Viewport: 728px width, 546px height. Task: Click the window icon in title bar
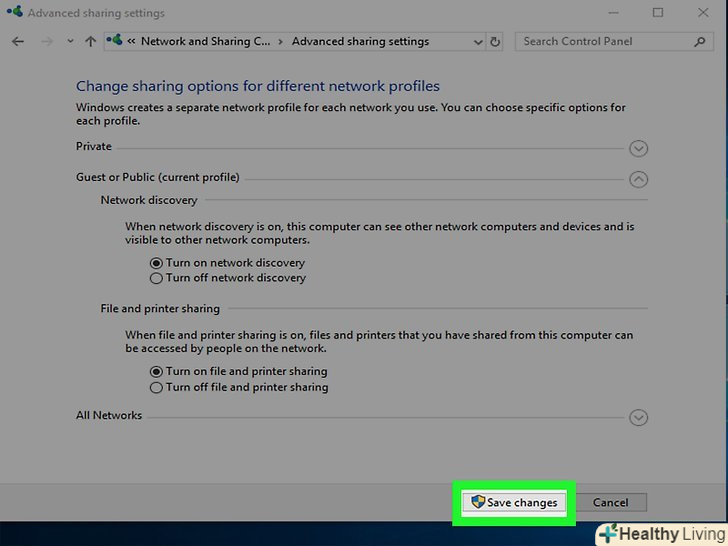click(x=15, y=12)
